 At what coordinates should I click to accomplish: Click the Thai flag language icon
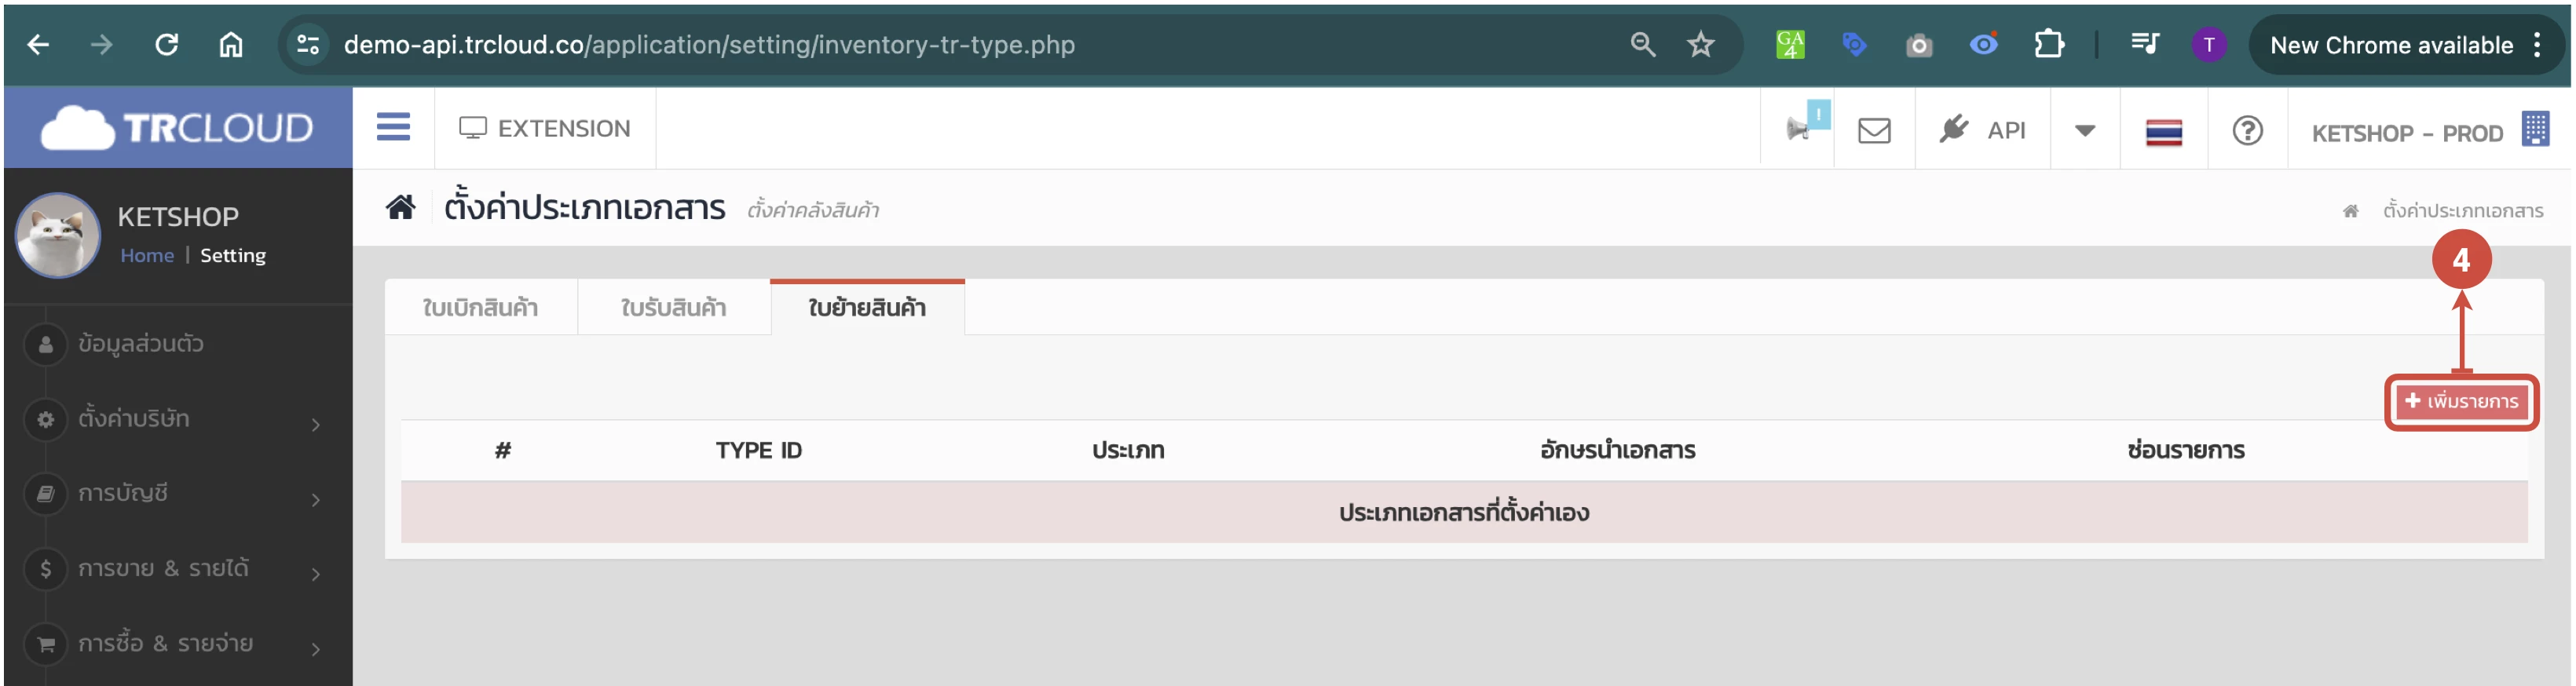(2163, 132)
